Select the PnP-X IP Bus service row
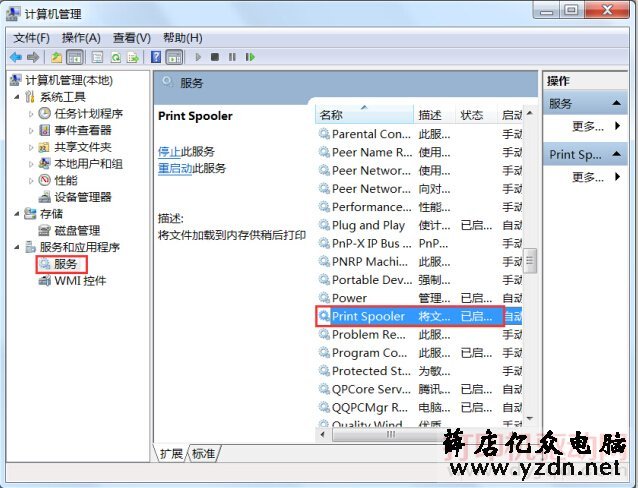Screen dimensions: 638x488 tap(419, 243)
